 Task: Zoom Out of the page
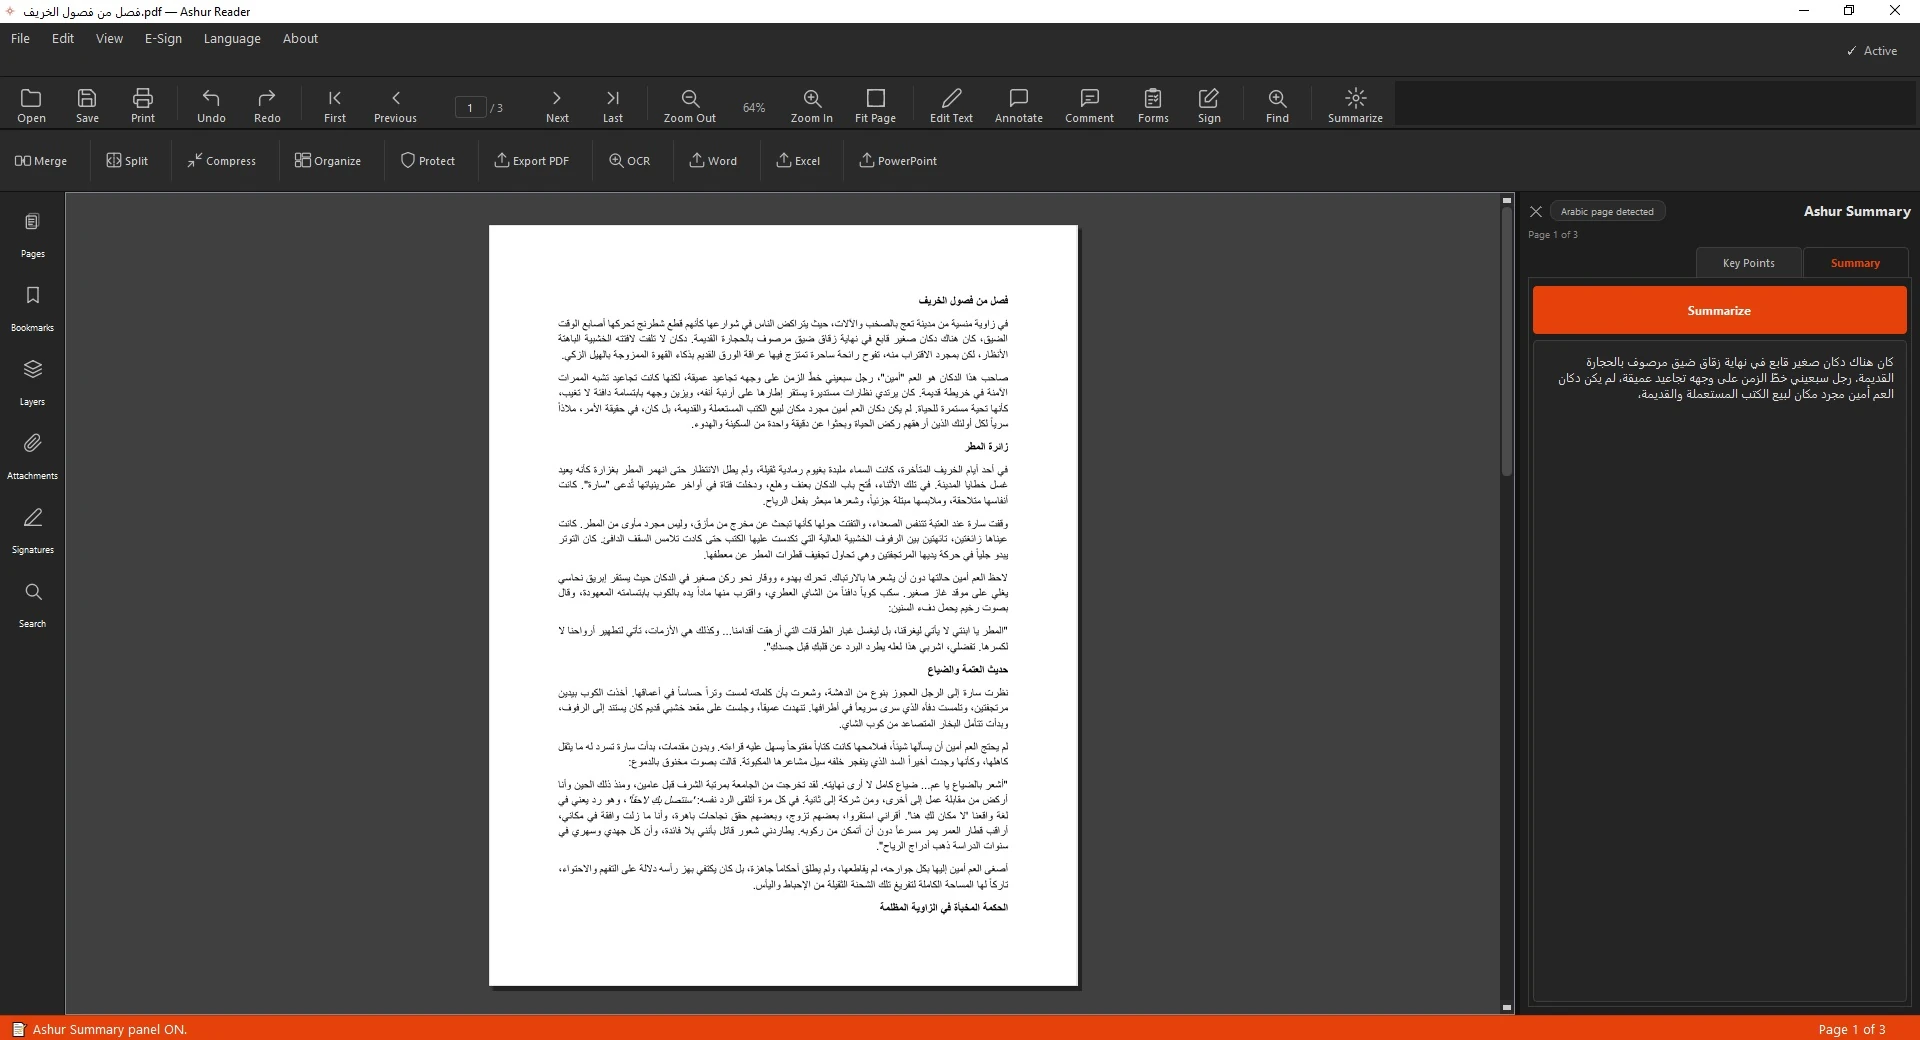690,105
